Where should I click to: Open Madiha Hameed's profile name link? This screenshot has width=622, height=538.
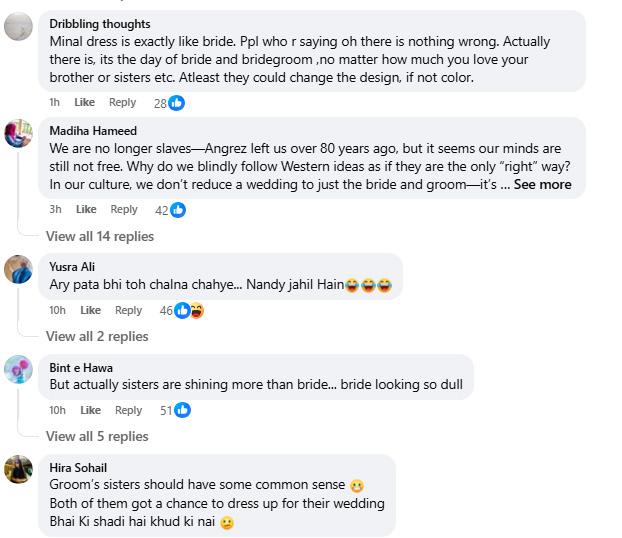pos(93,131)
